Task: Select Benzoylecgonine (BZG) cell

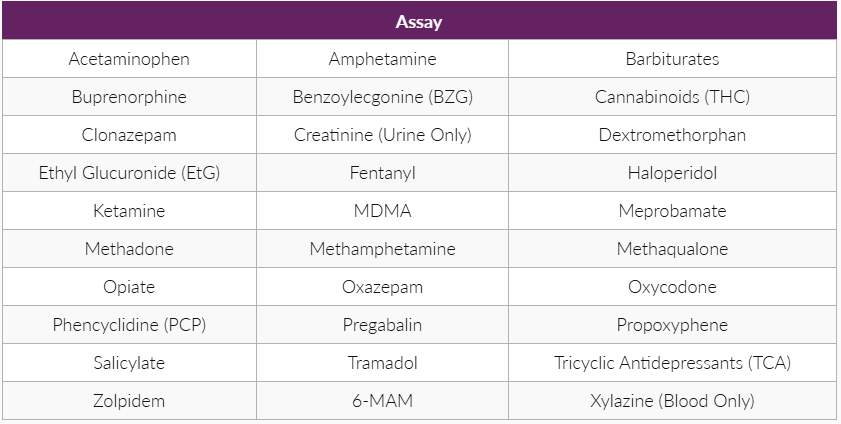Action: tap(382, 97)
